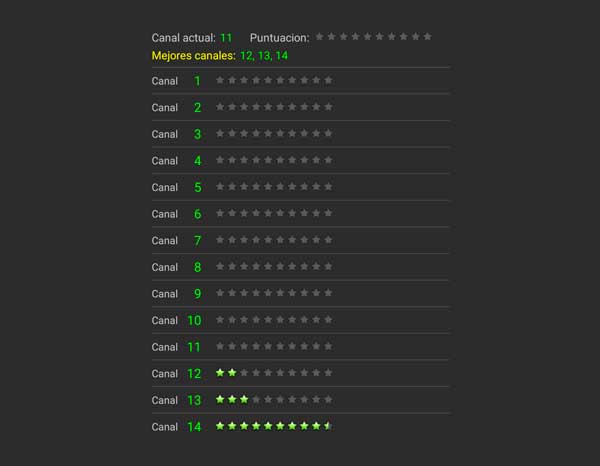Viewport: 600px width, 466px height.
Task: Click the Canal 4 row label
Action: [x=165, y=161]
